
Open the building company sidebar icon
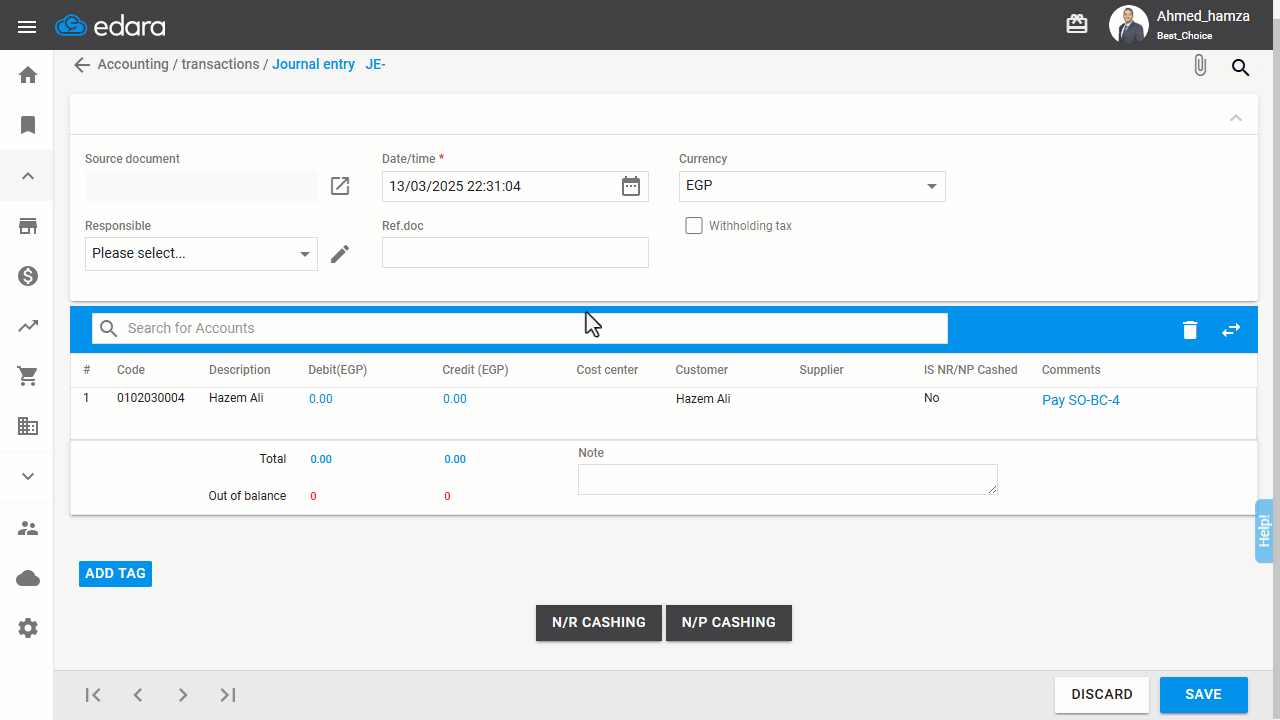pyautogui.click(x=28, y=426)
